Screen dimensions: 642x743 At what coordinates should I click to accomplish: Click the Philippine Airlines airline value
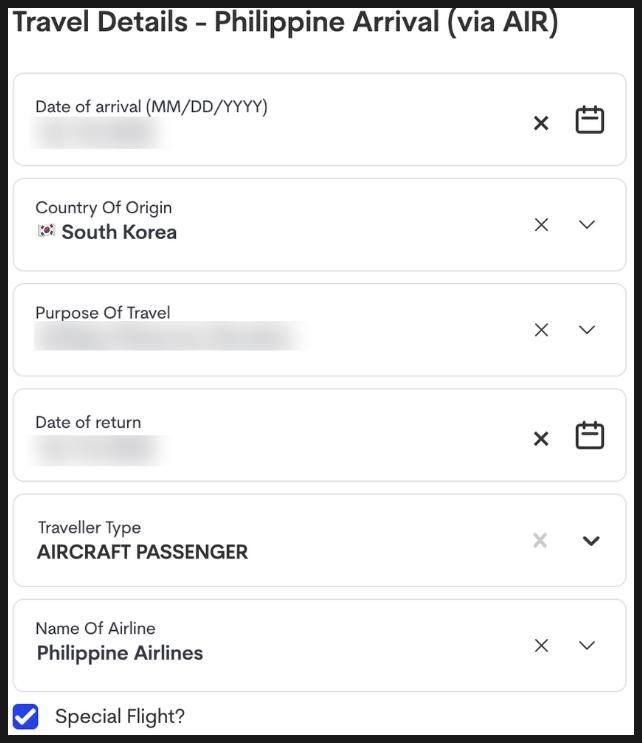[x=120, y=653]
